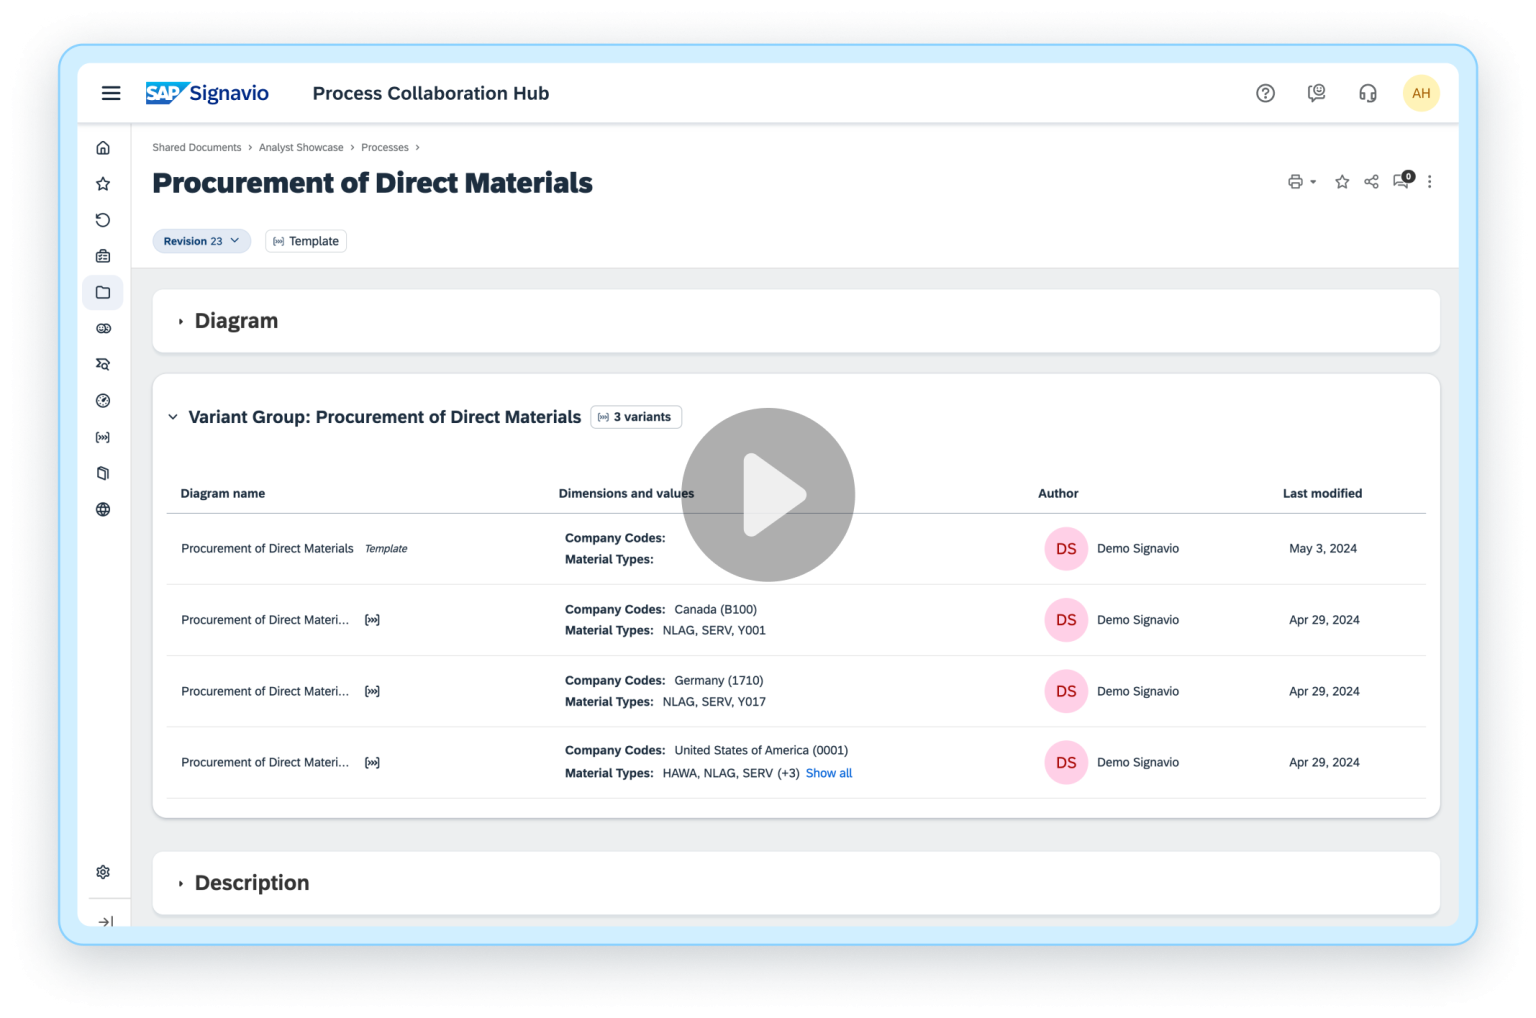Open the Favorites sidebar icon

click(103, 183)
